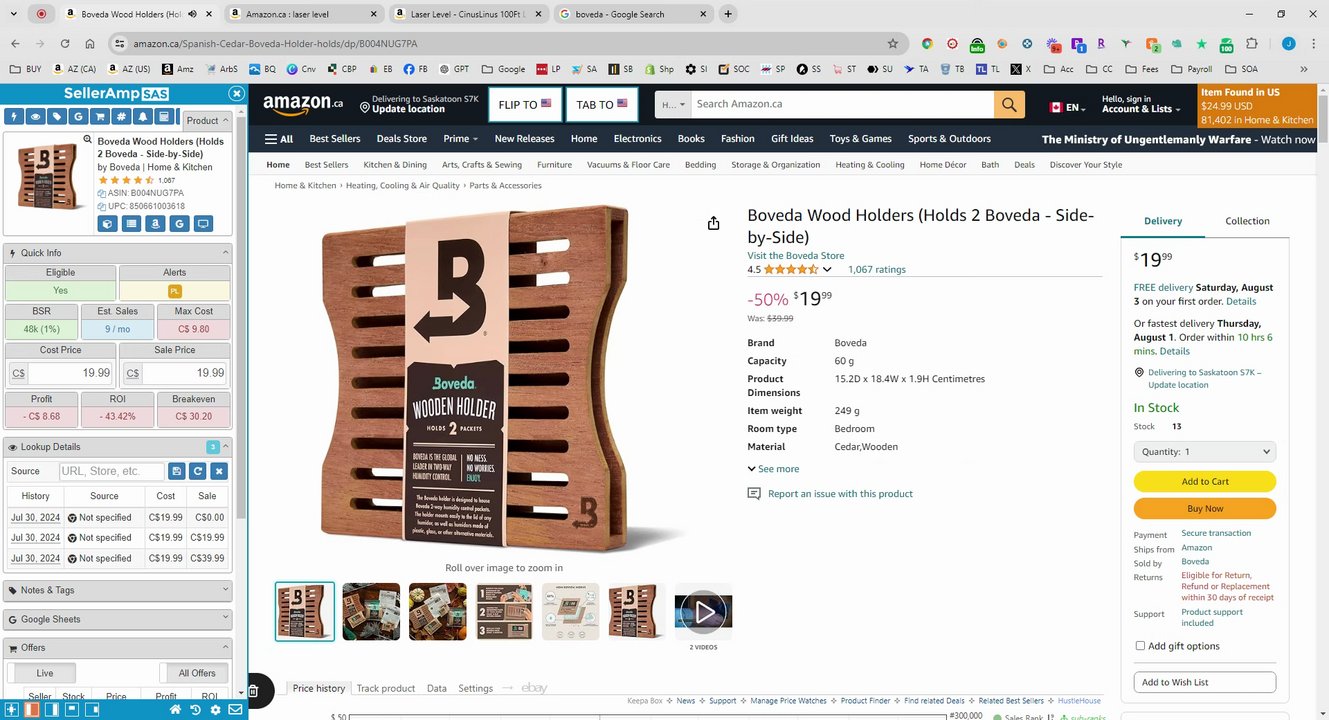Click the refresh icon in Lookup Details
The image size is (1329, 720).
click(198, 471)
